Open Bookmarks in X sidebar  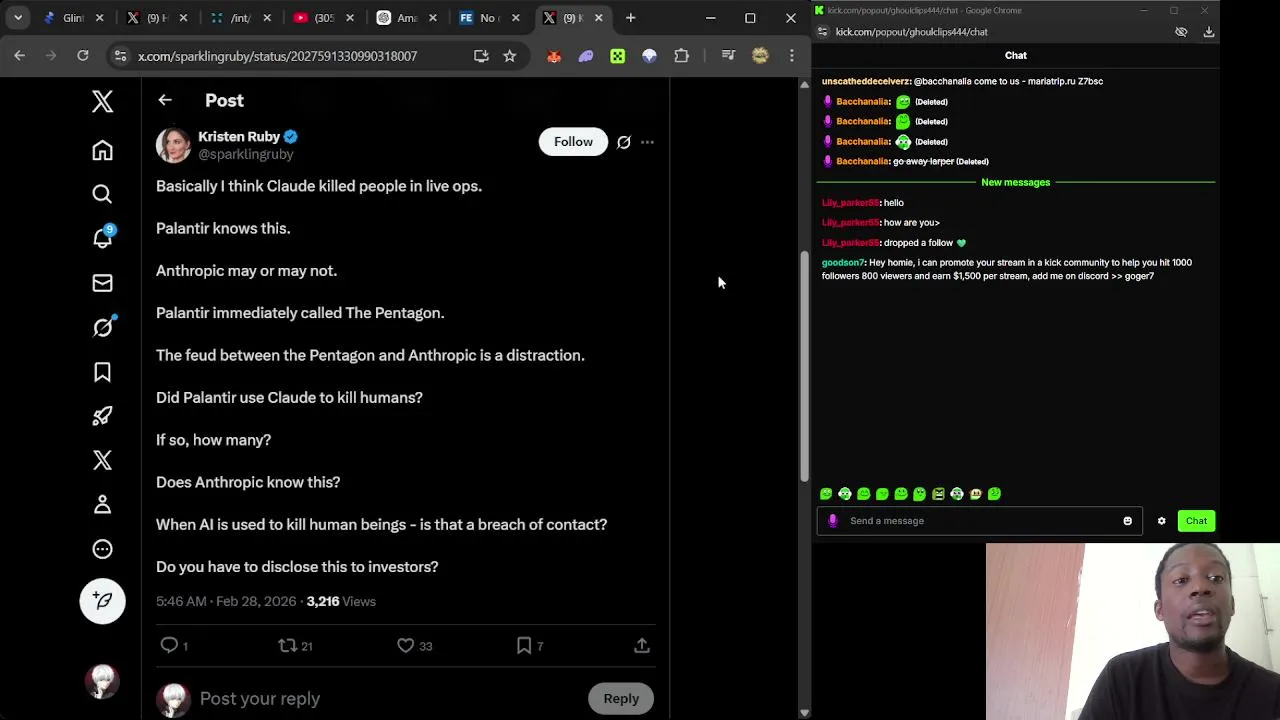(x=102, y=372)
